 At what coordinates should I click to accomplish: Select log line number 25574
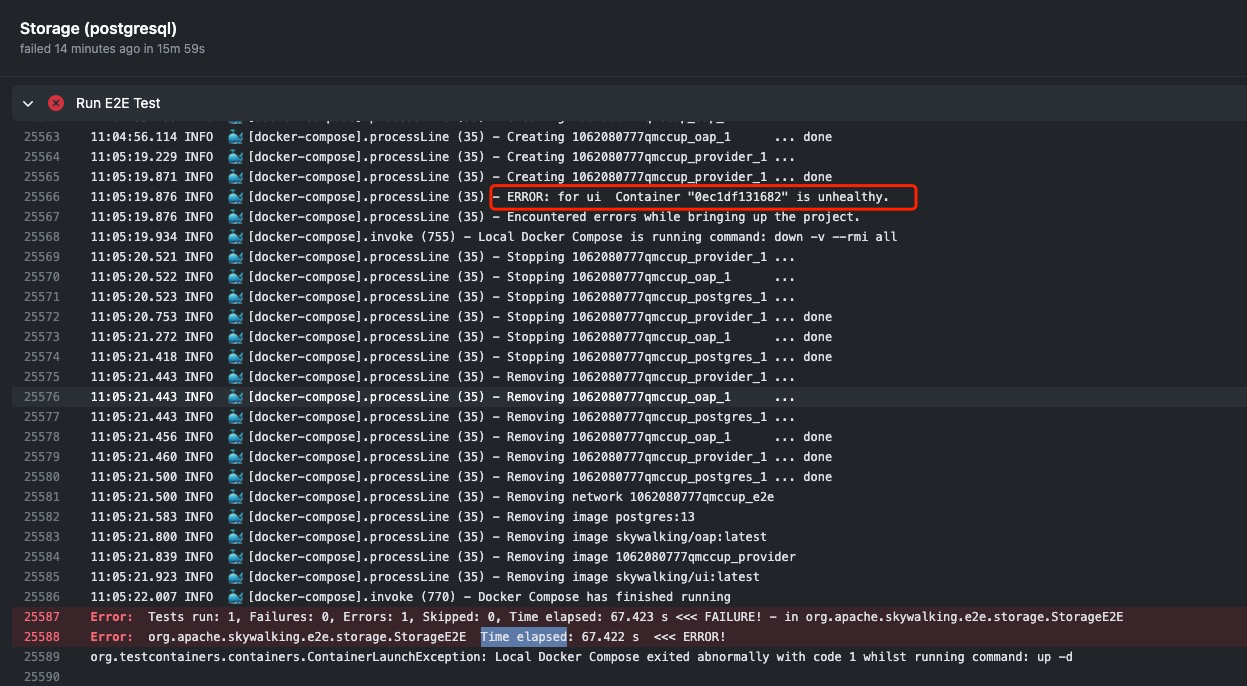(x=42, y=357)
